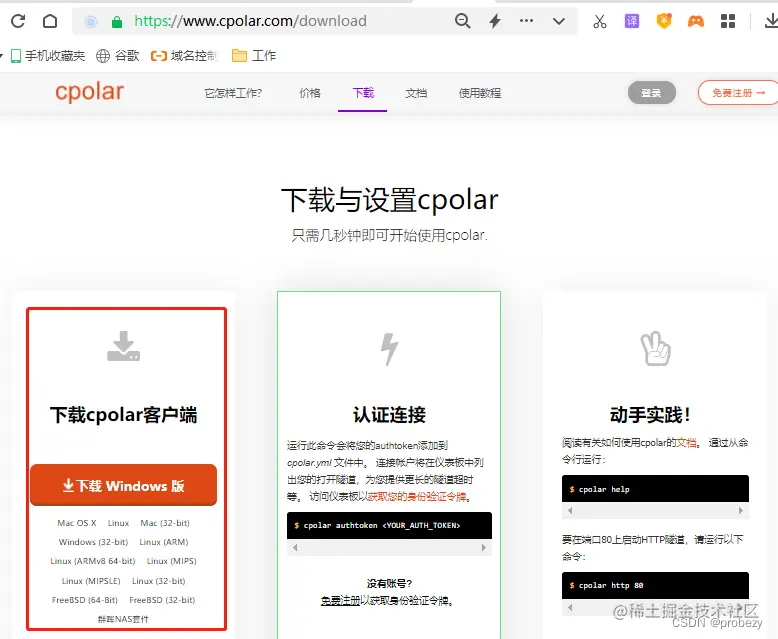Open the scissors screenshot tool
Viewport: 778px width, 639px height.
599,21
